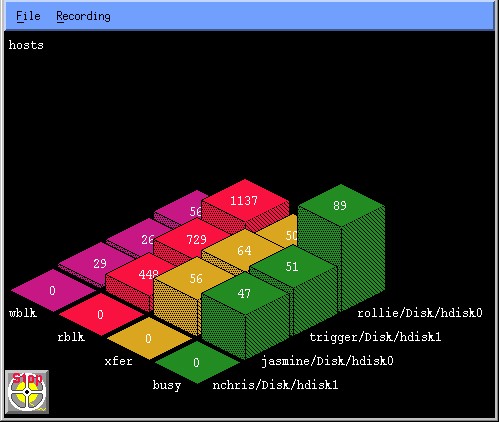Click the rollie/Disk/hdisk0 label

click(x=420, y=313)
